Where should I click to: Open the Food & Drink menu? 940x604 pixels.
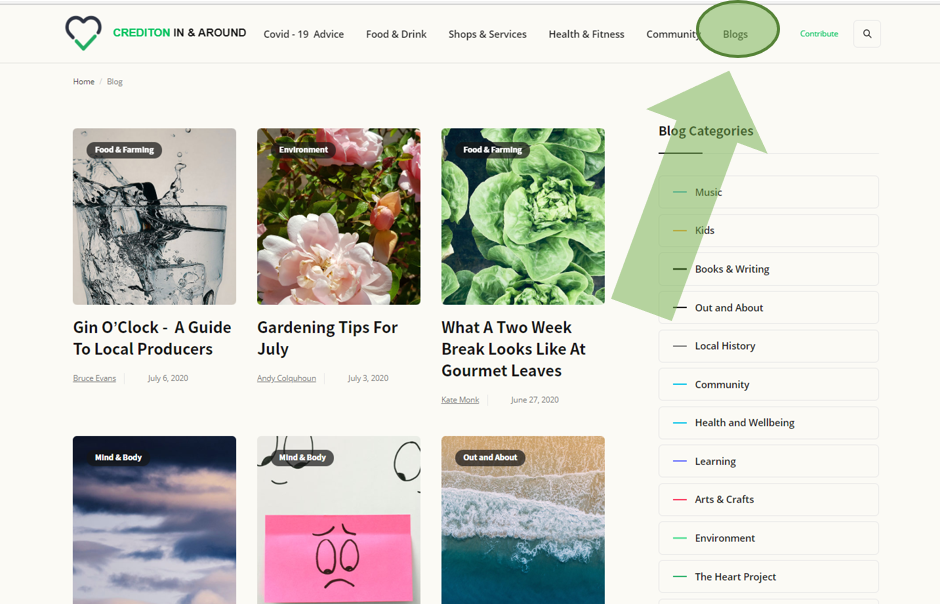click(x=396, y=34)
